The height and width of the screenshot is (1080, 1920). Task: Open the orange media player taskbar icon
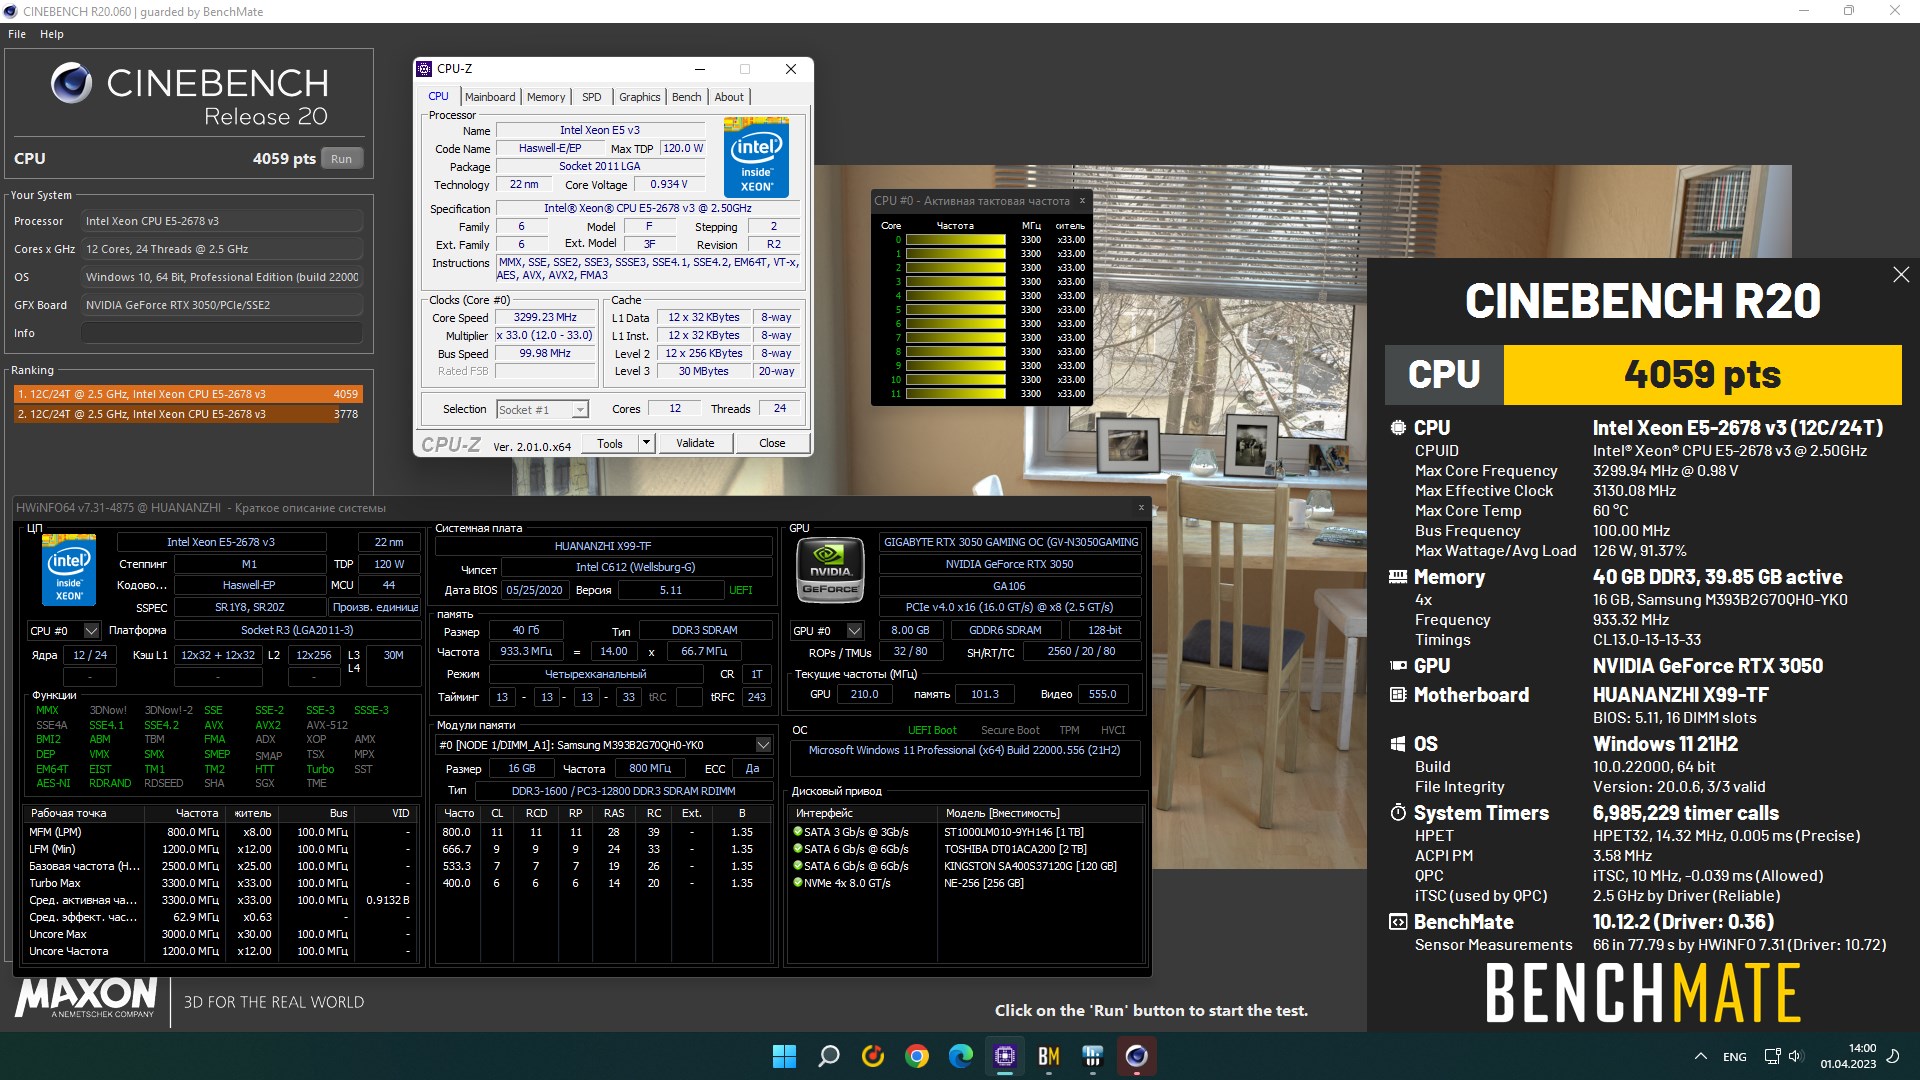[x=873, y=1056]
